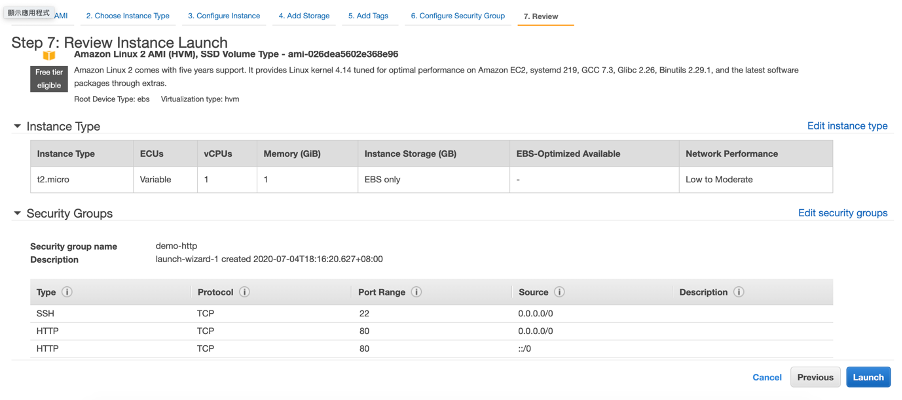
Task: Click the Previous button
Action: coord(815,377)
